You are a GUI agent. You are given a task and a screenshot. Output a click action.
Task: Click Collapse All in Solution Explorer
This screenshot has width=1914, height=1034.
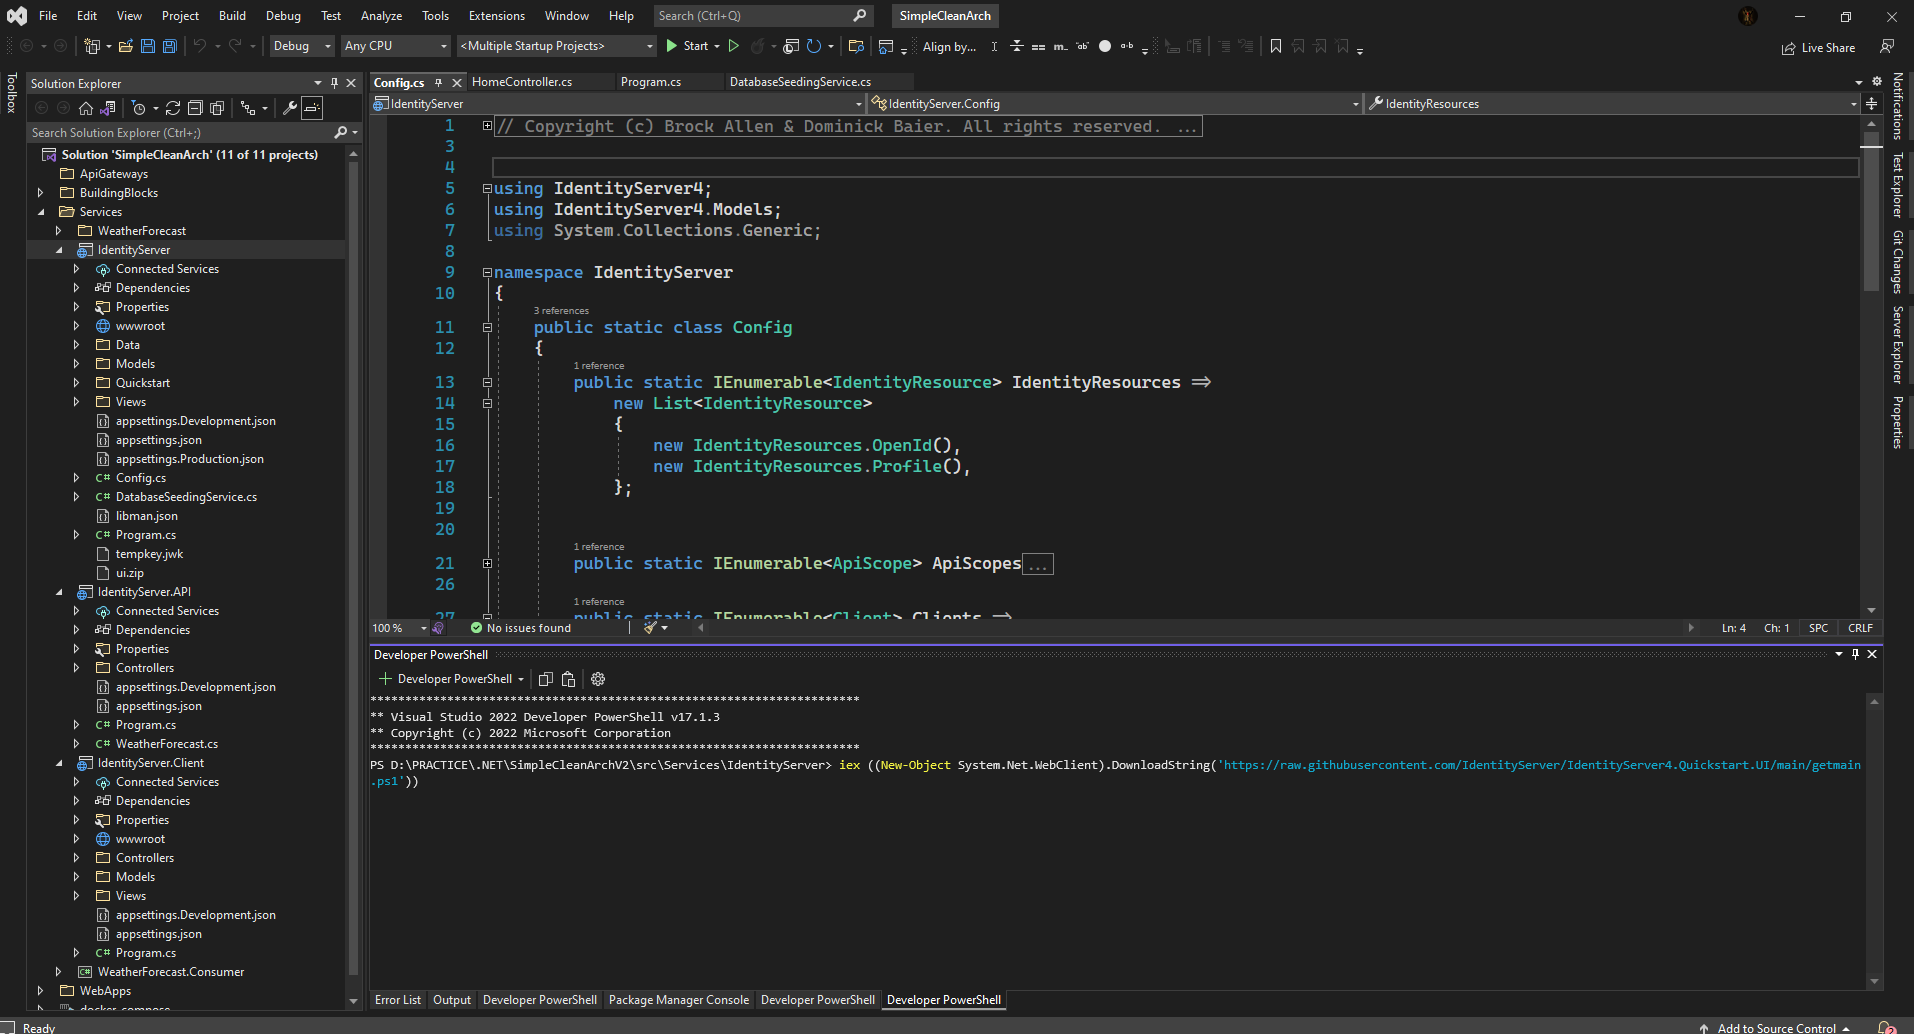(x=195, y=108)
